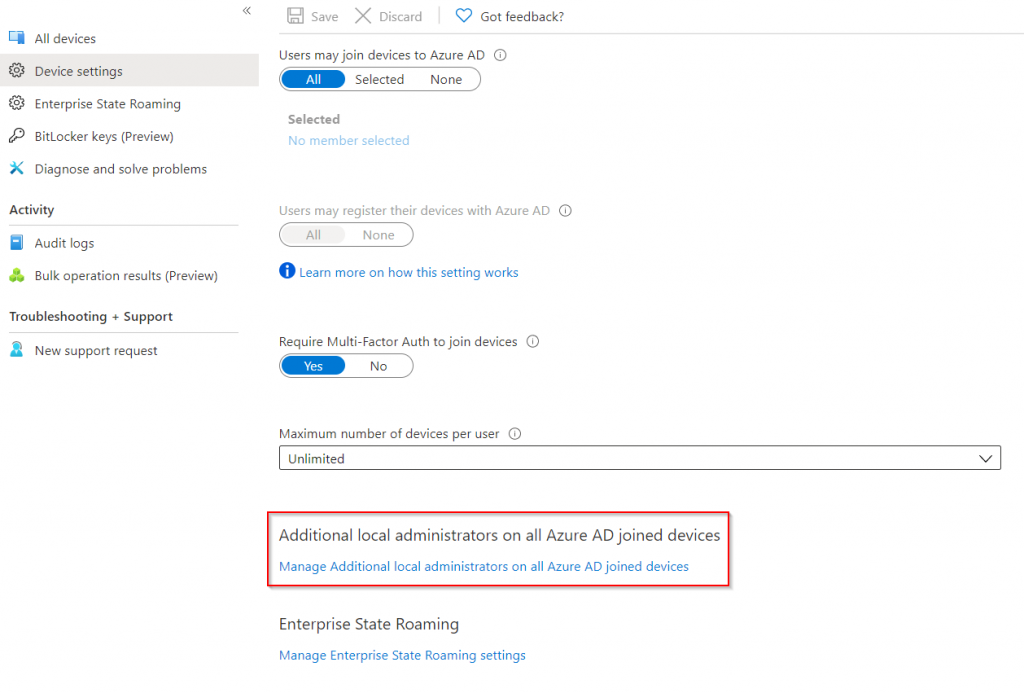Click the Discard button label

pyautogui.click(x=400, y=16)
